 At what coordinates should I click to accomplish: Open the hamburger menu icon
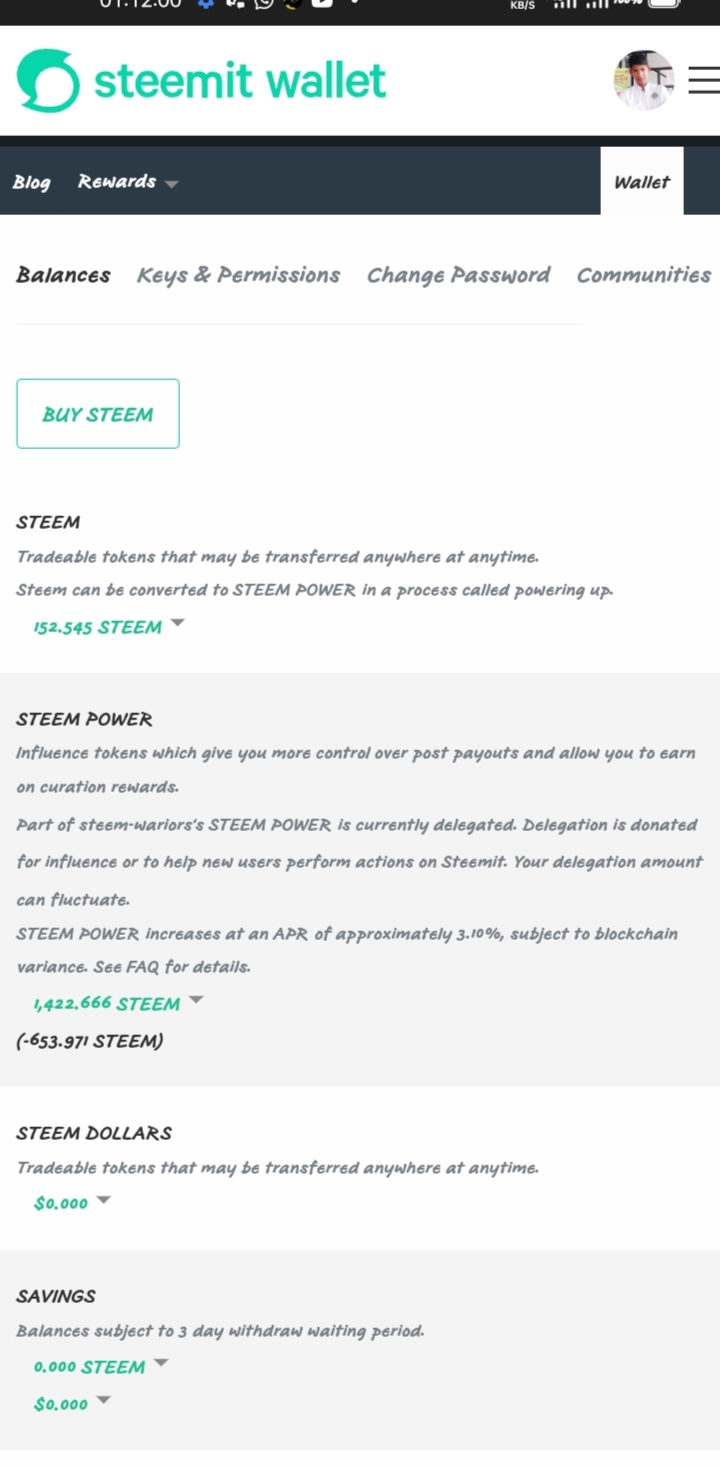coord(704,80)
